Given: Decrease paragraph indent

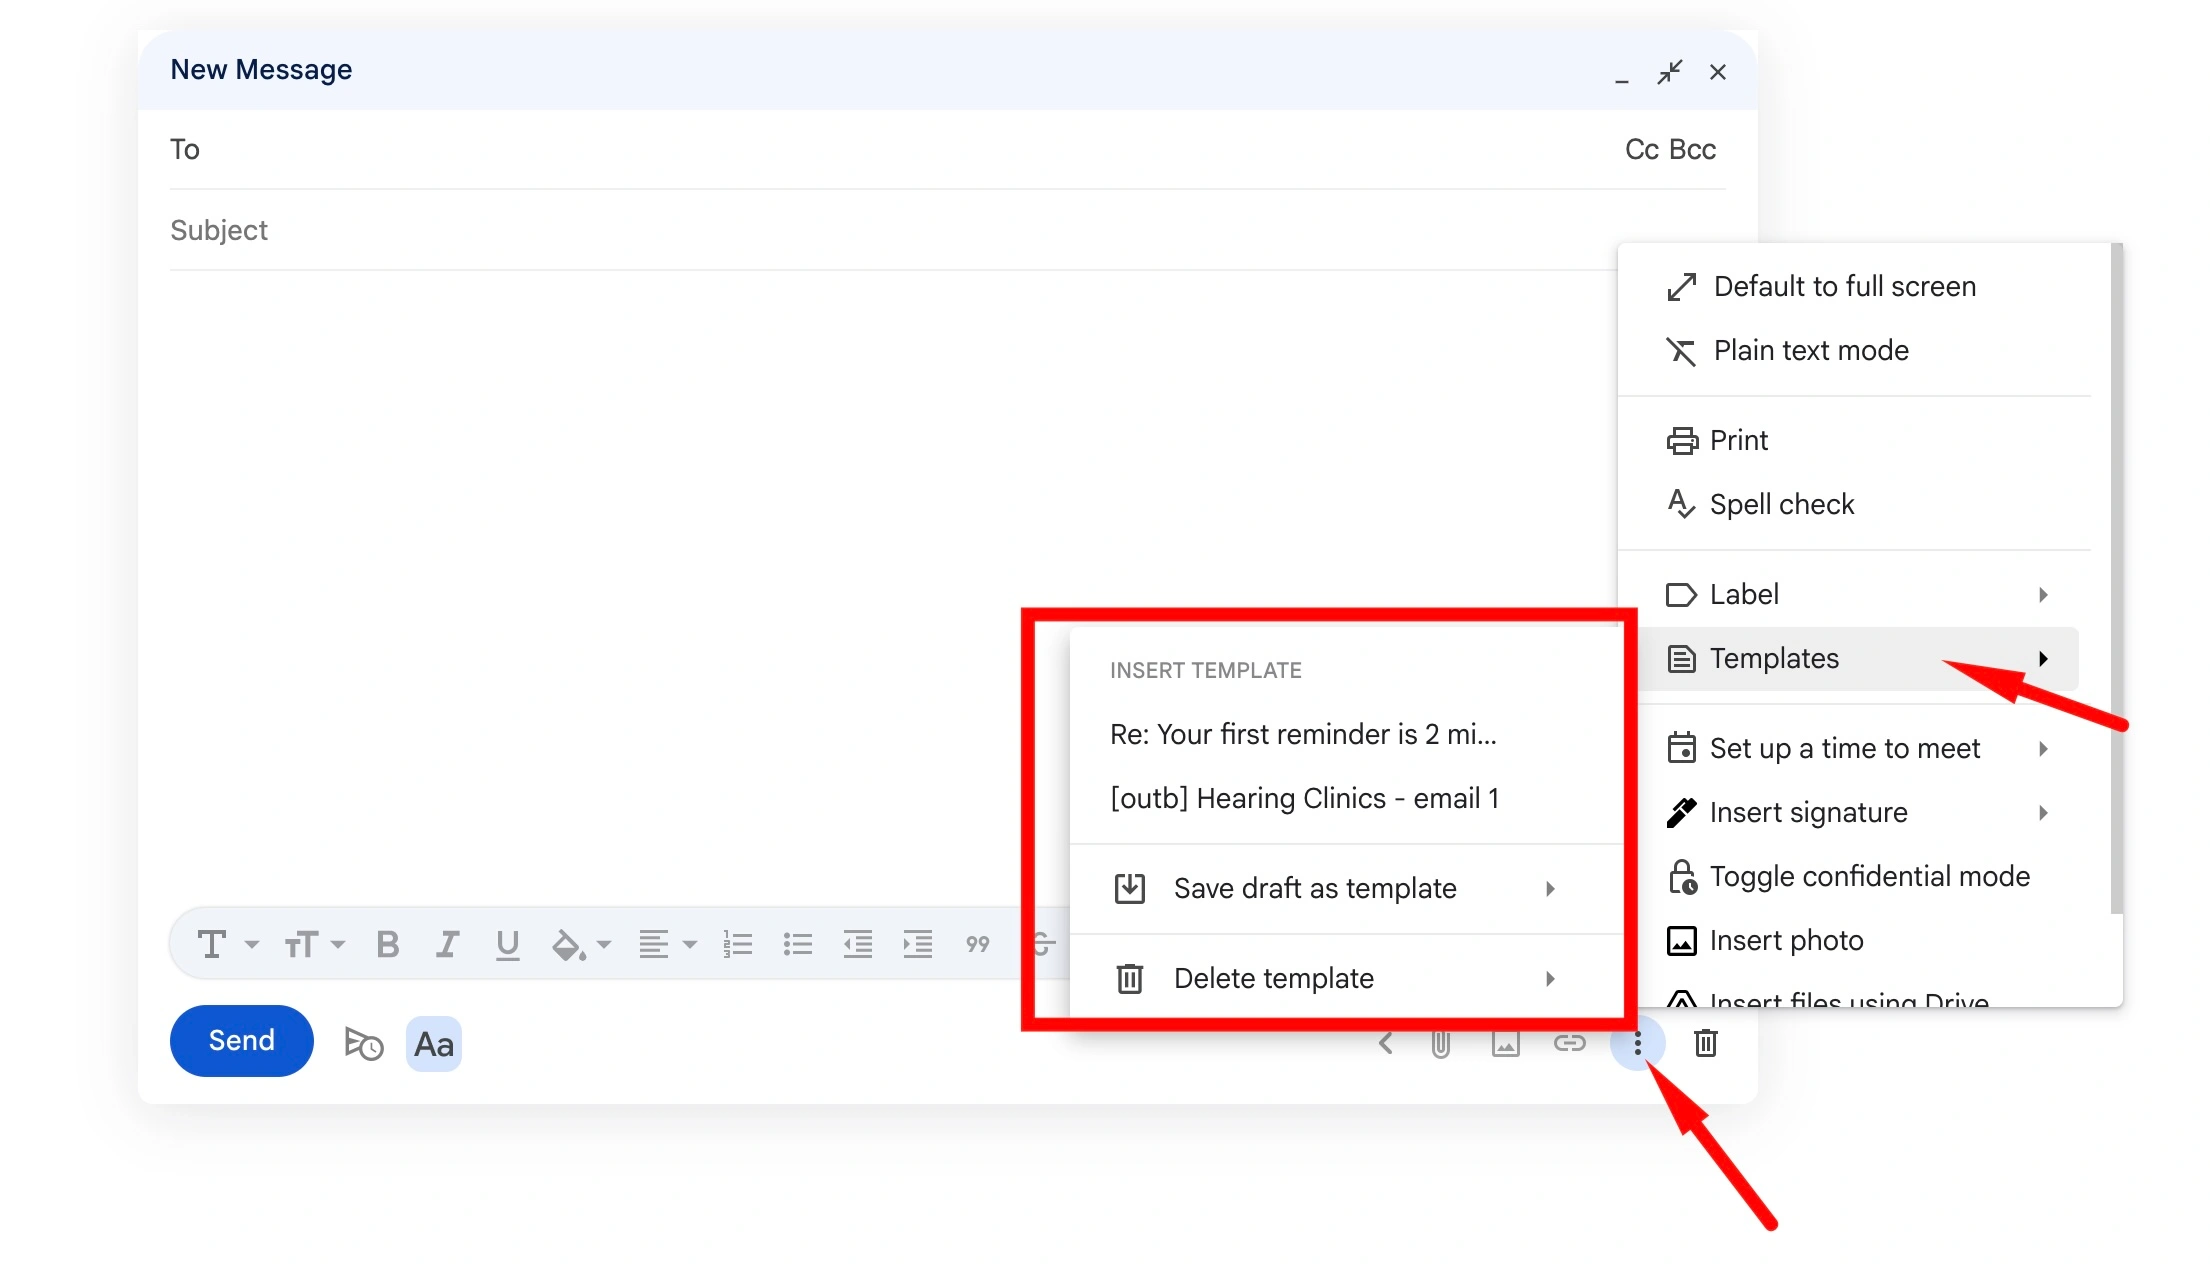Looking at the screenshot, I should click(x=857, y=944).
